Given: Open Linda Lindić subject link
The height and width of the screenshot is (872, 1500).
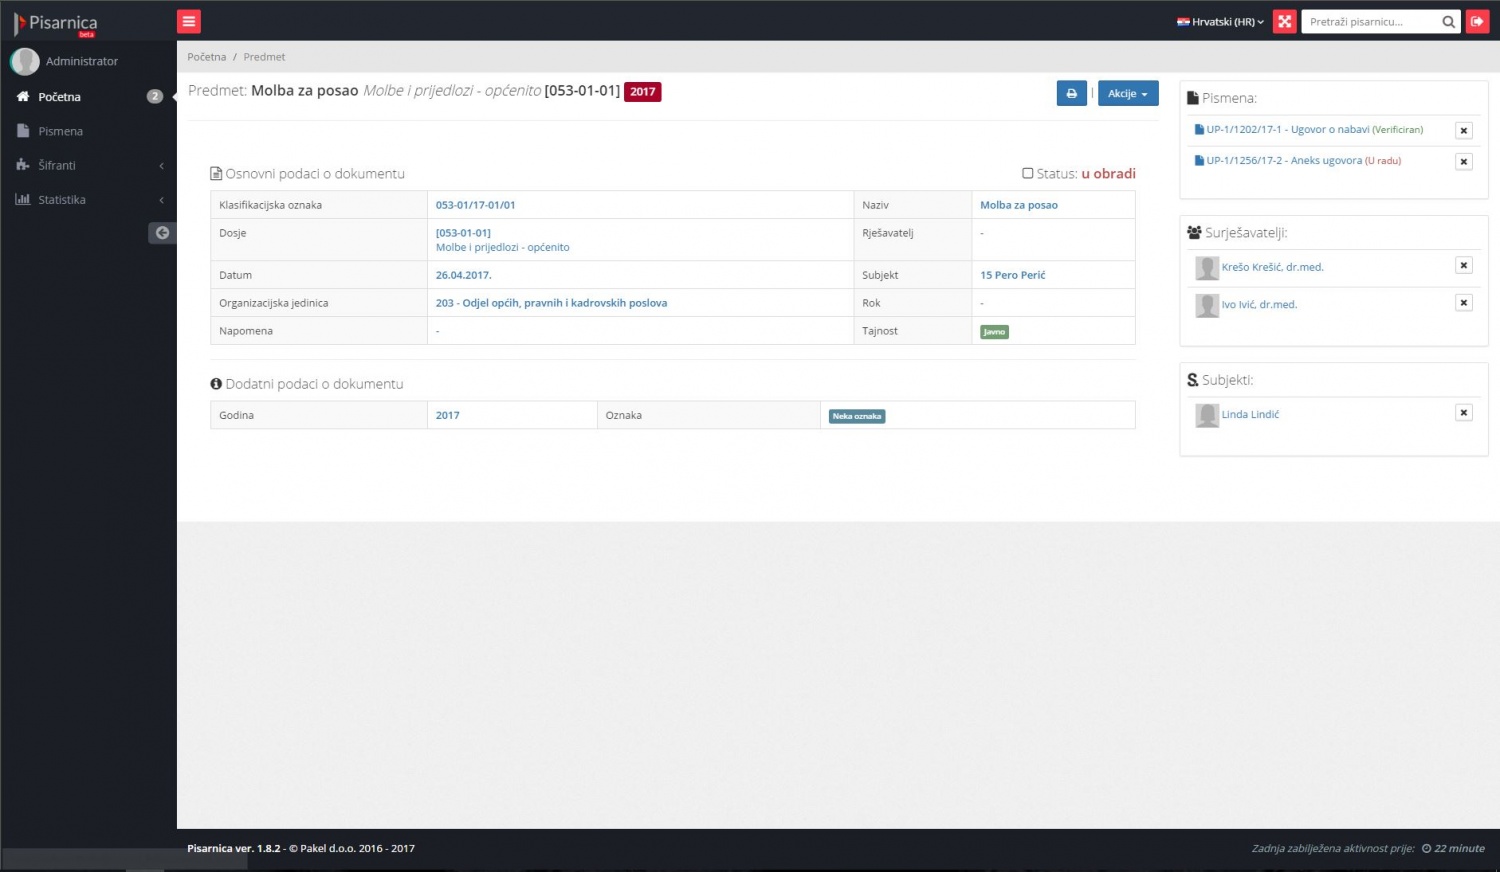Looking at the screenshot, I should tap(1250, 414).
